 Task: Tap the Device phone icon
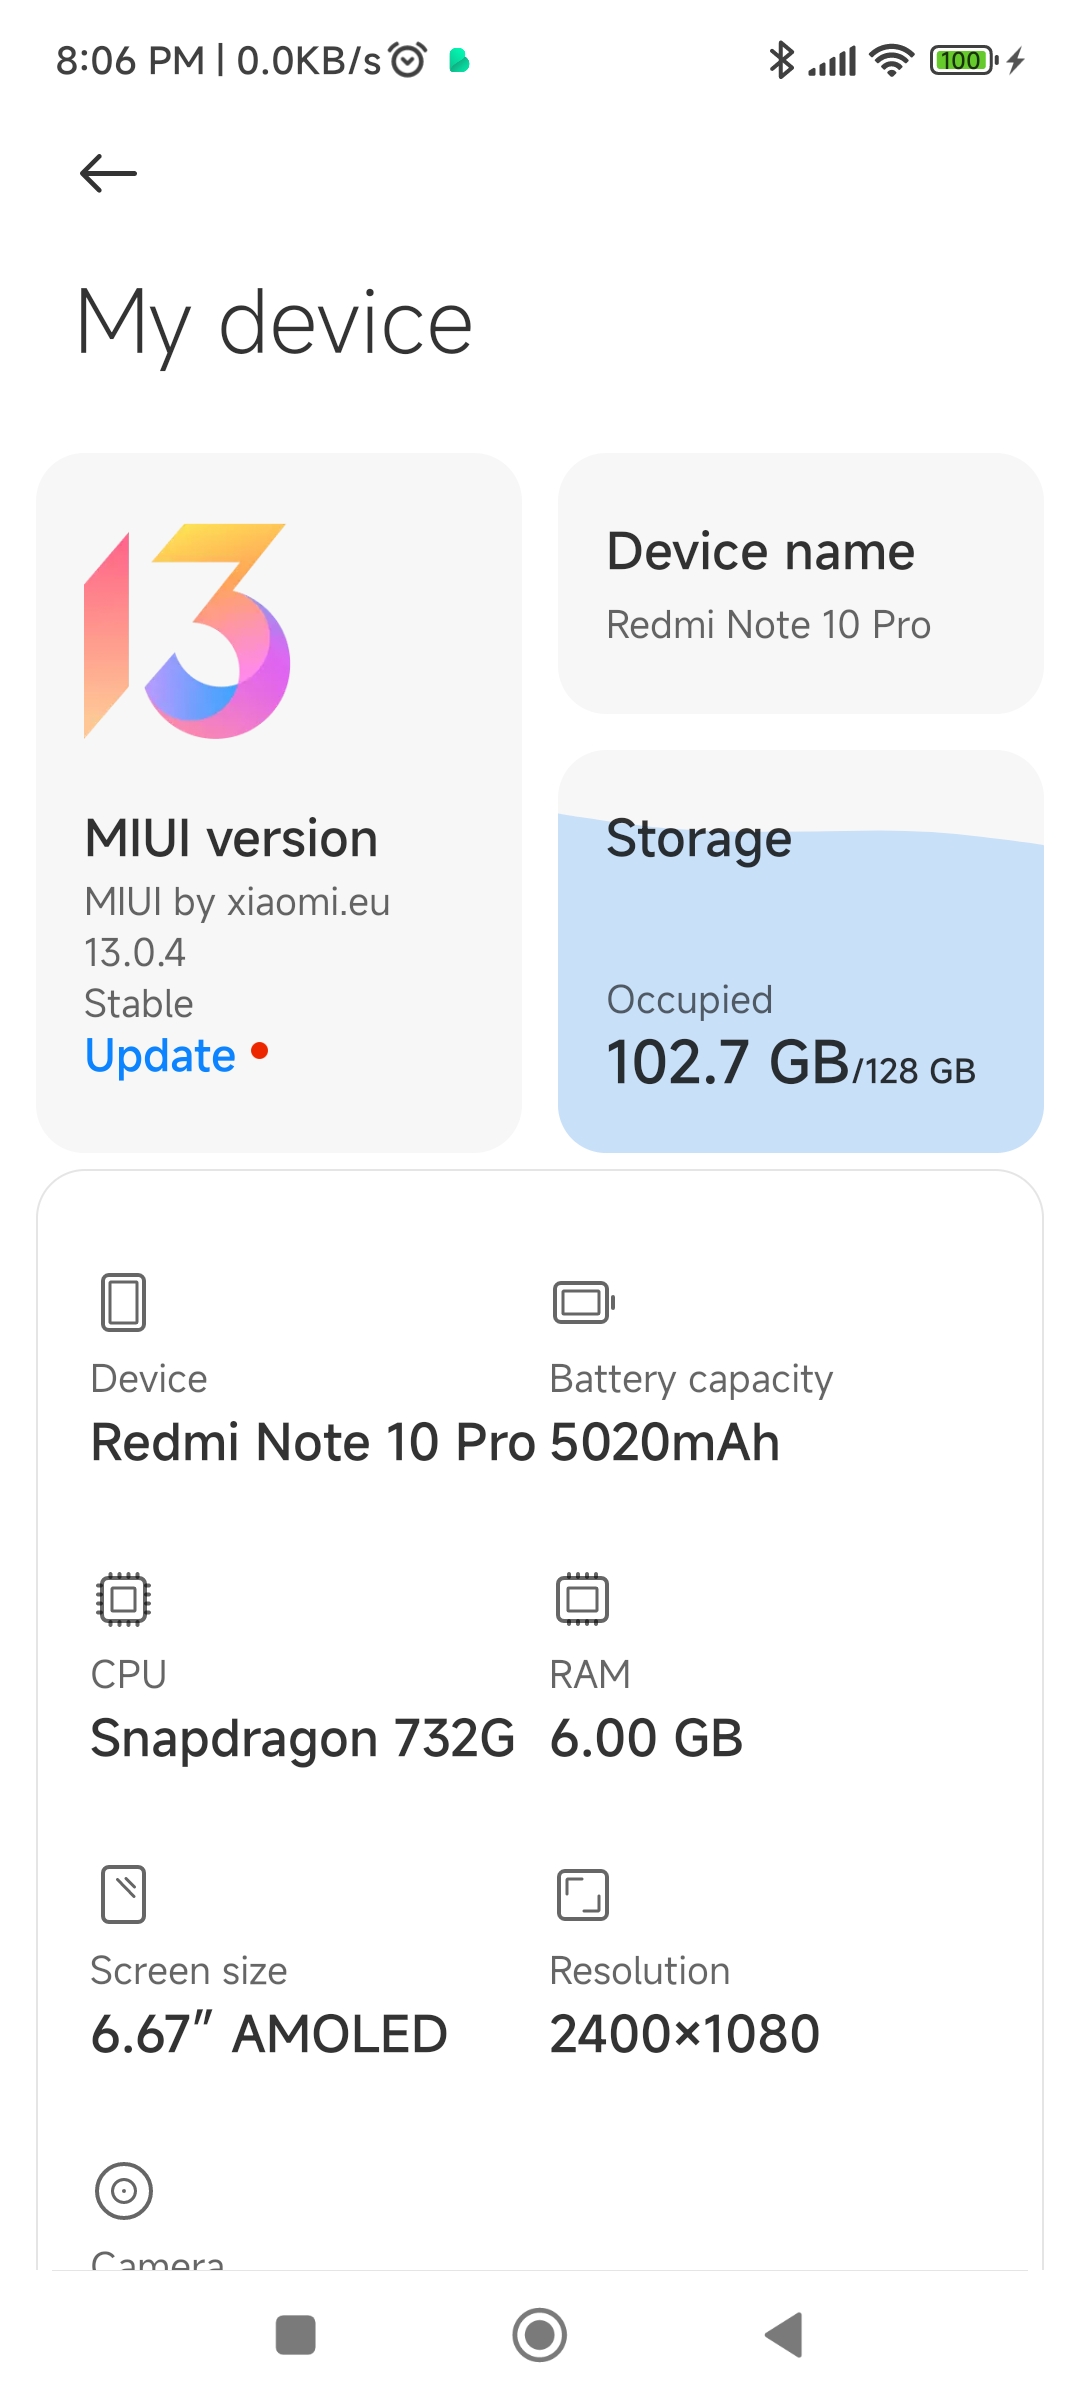pyautogui.click(x=123, y=1302)
